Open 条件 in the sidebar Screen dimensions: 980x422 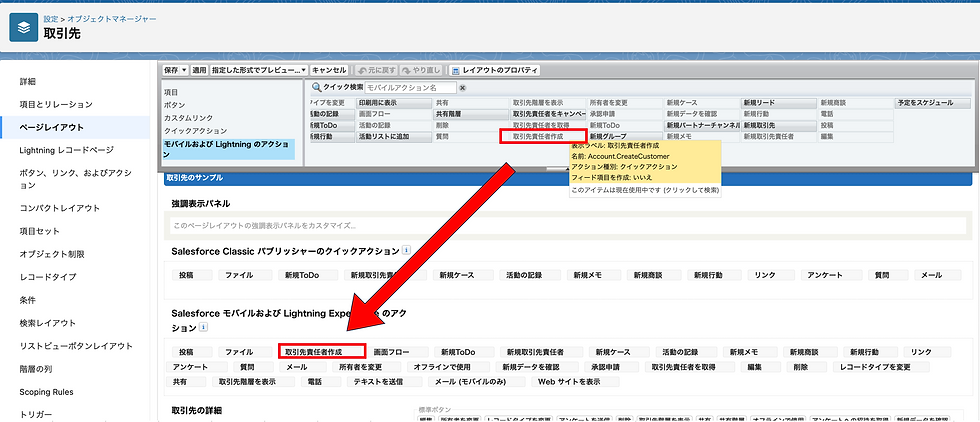(28, 300)
